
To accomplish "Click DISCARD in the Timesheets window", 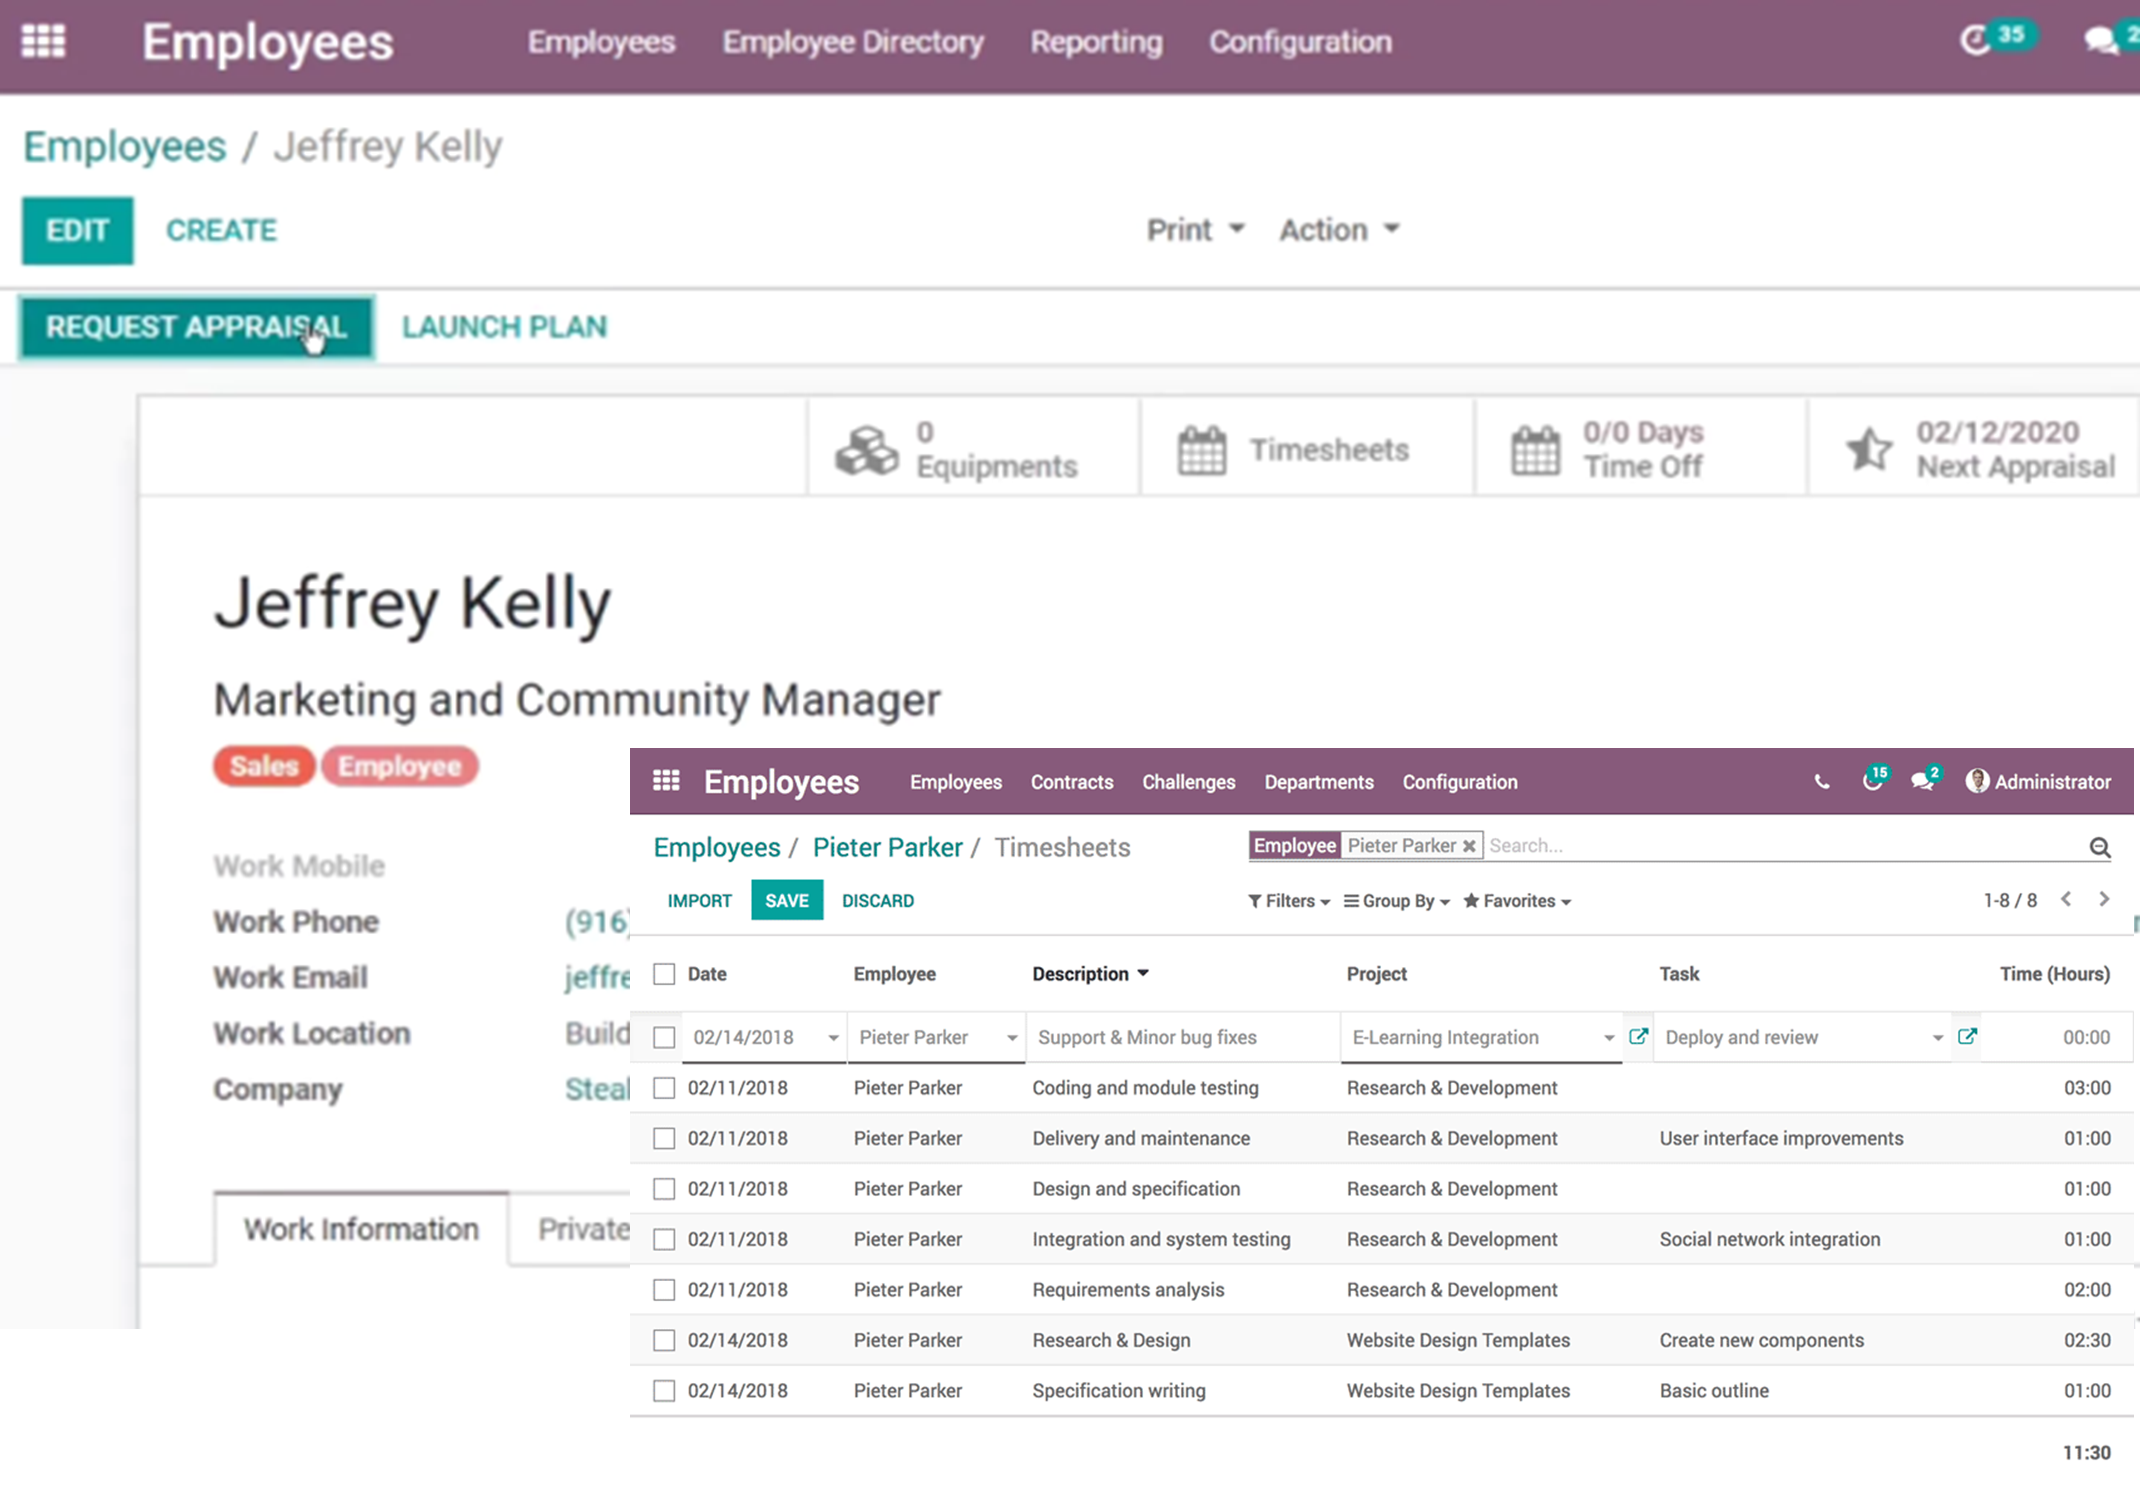I will pos(878,901).
